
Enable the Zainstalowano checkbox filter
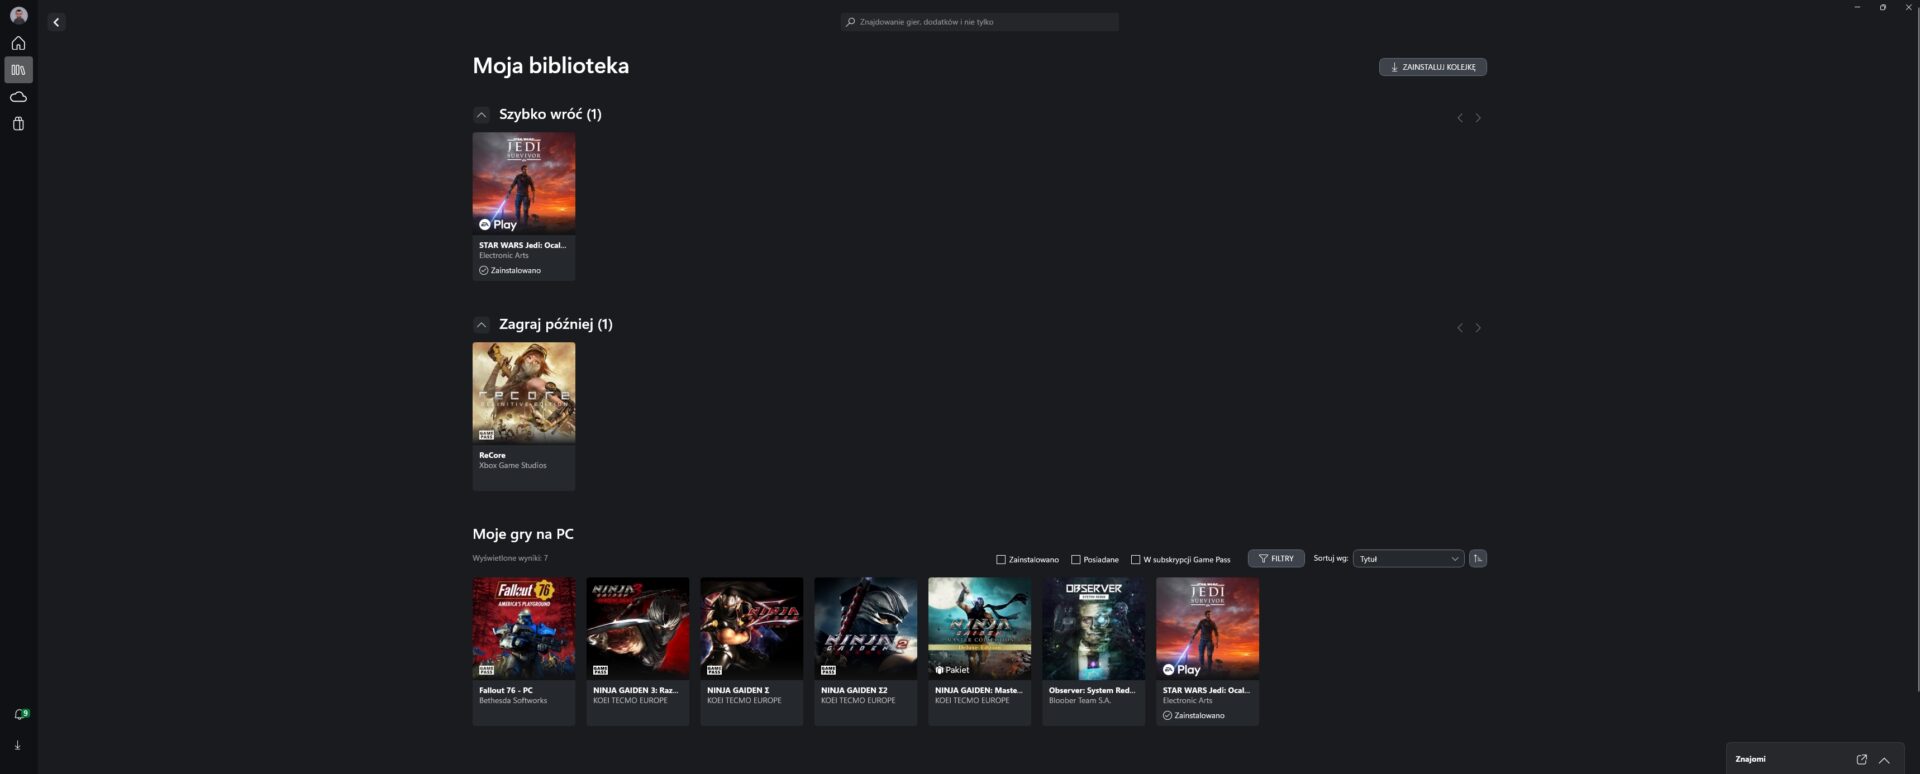pos(1000,560)
